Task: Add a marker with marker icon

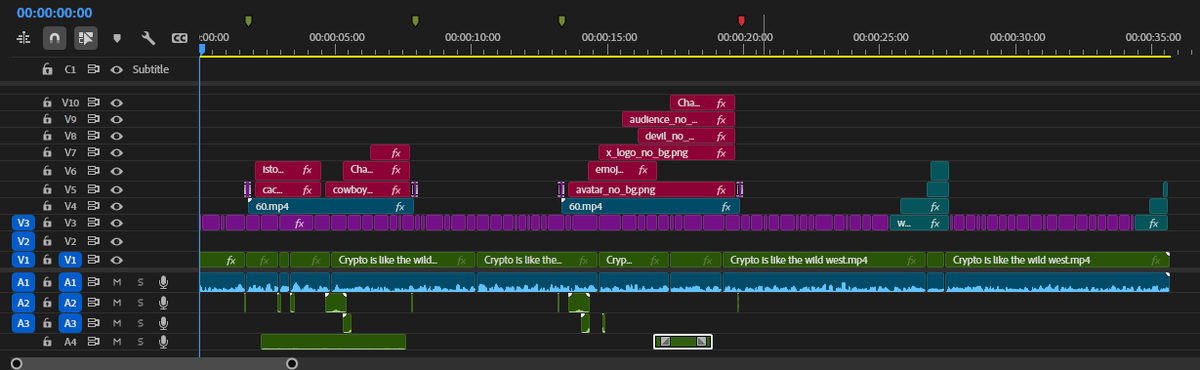Action: click(x=118, y=38)
